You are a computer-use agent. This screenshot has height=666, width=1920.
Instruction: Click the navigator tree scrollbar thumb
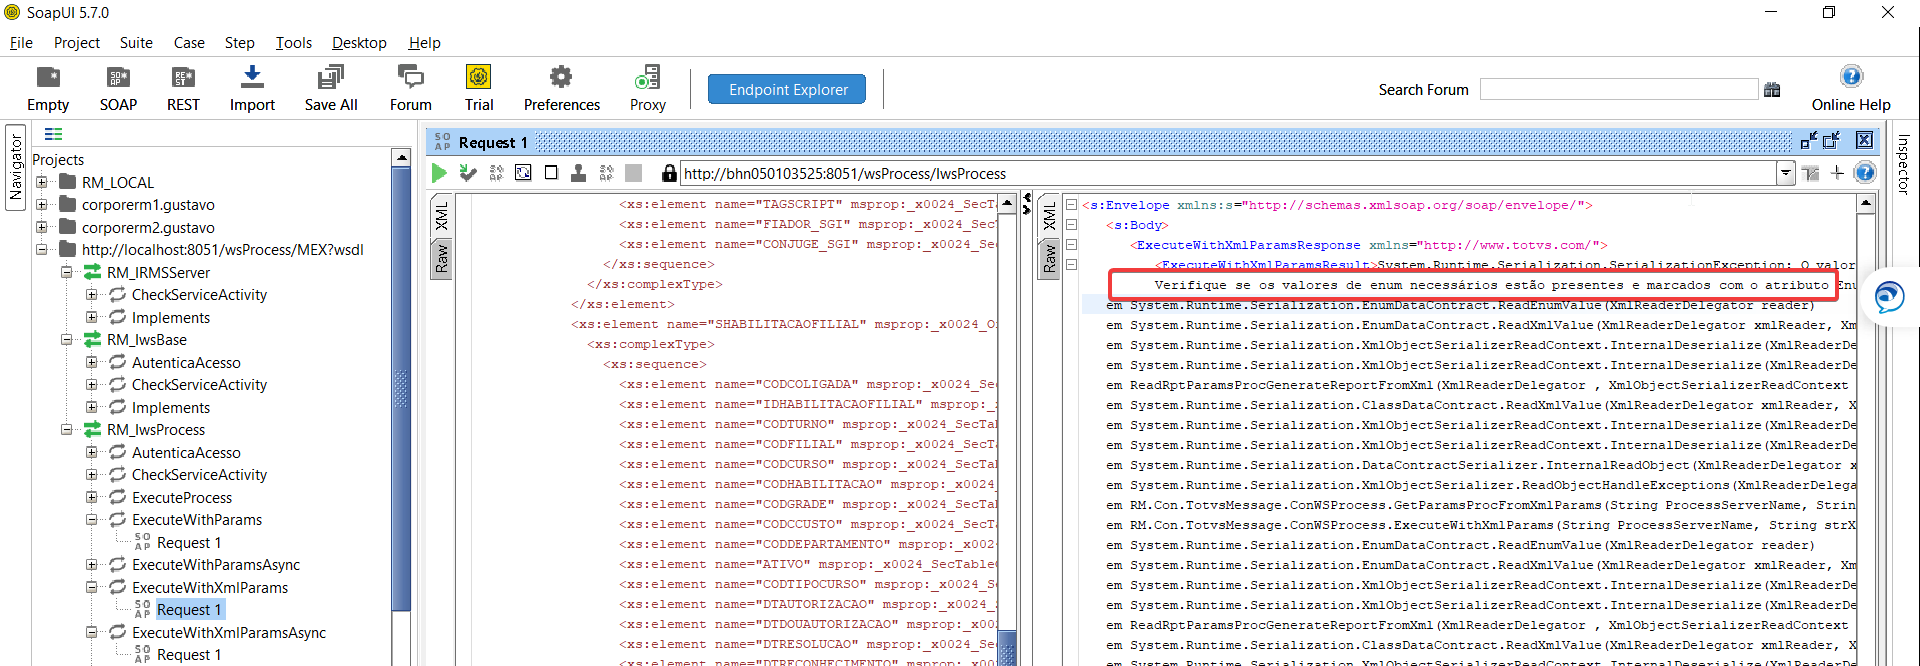click(401, 388)
